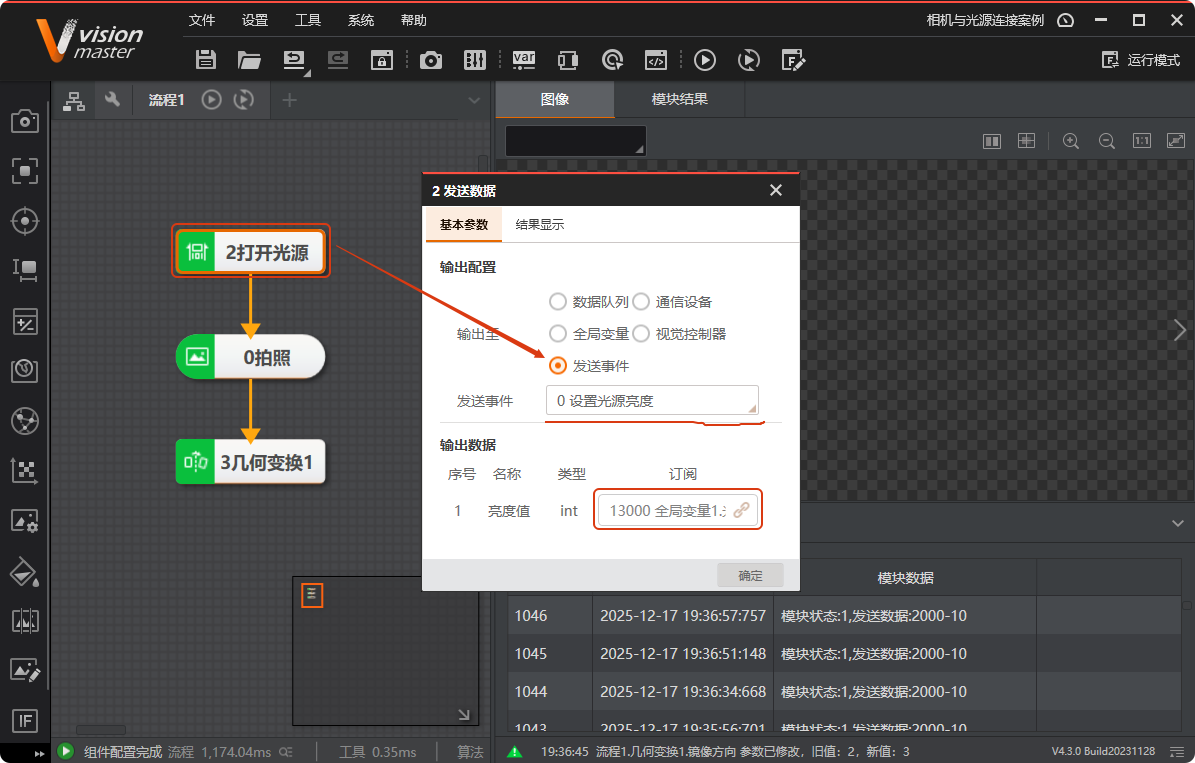The height and width of the screenshot is (763, 1195).
Task: Open 帮助 menu
Action: click(x=414, y=20)
